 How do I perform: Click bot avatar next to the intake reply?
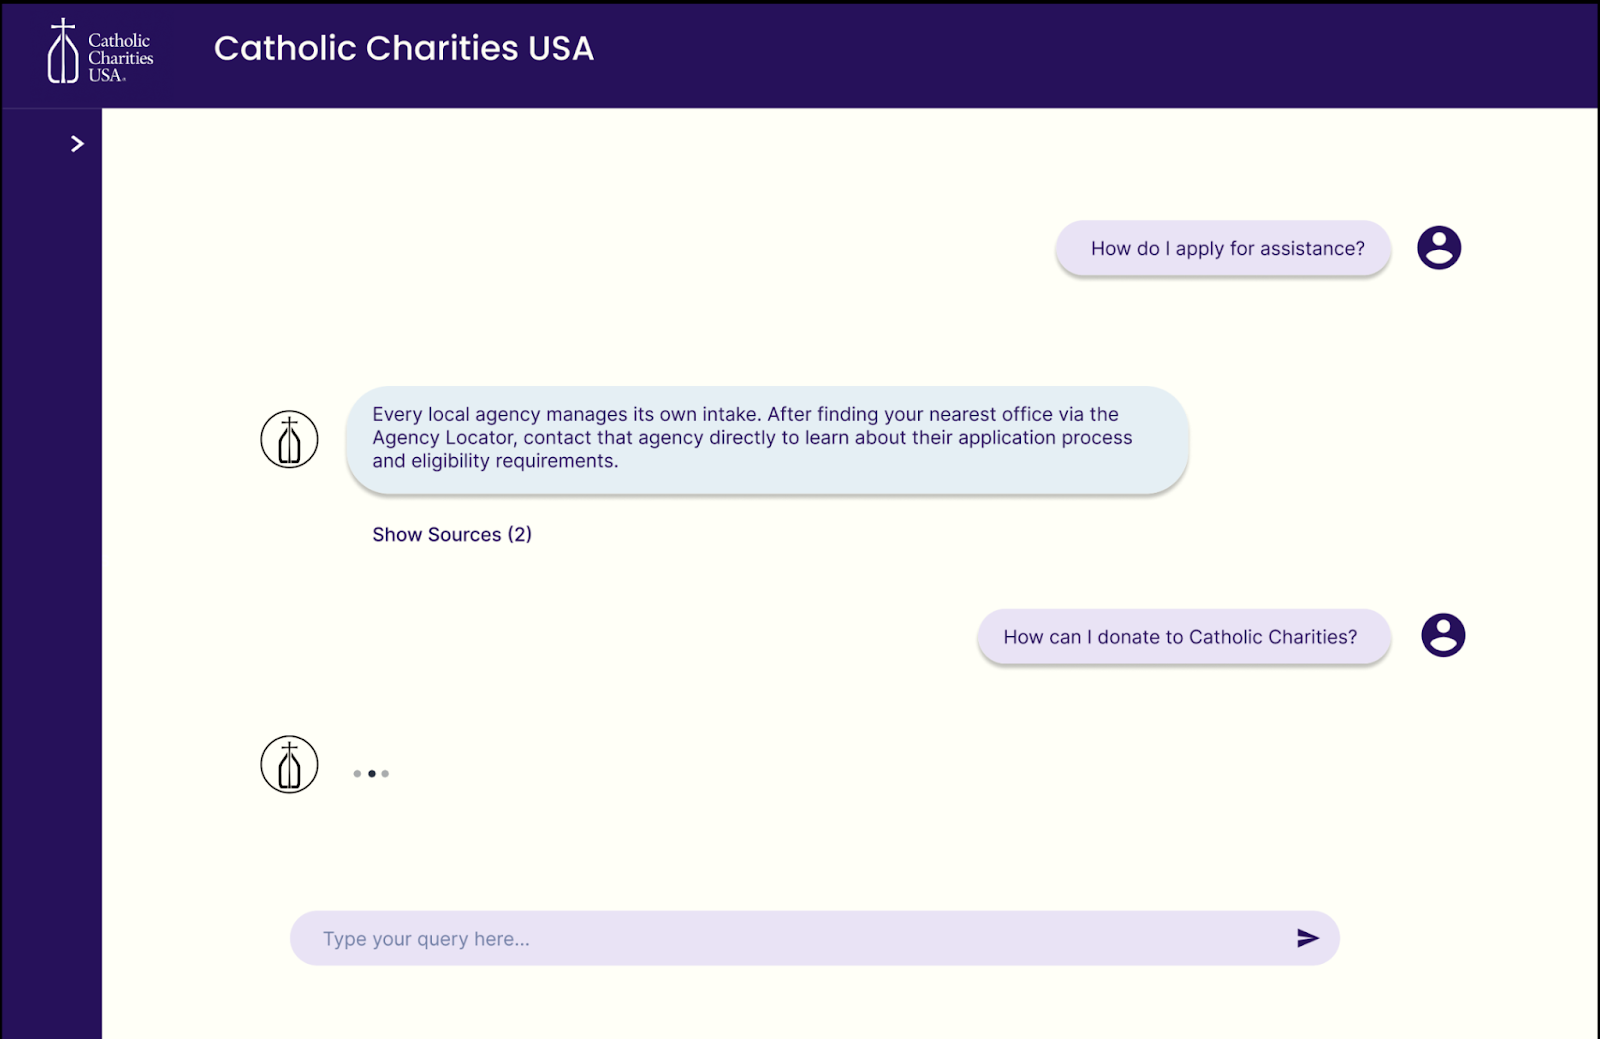tap(289, 439)
